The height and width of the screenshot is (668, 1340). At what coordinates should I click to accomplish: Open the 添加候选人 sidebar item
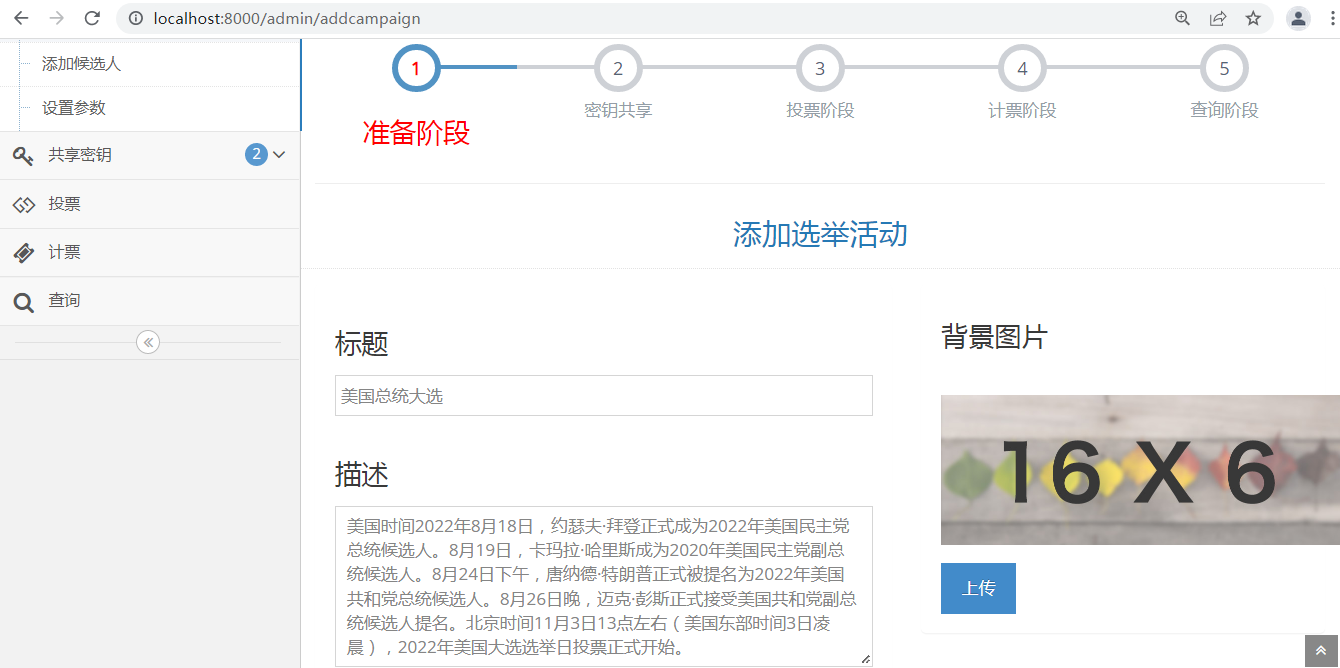point(81,64)
